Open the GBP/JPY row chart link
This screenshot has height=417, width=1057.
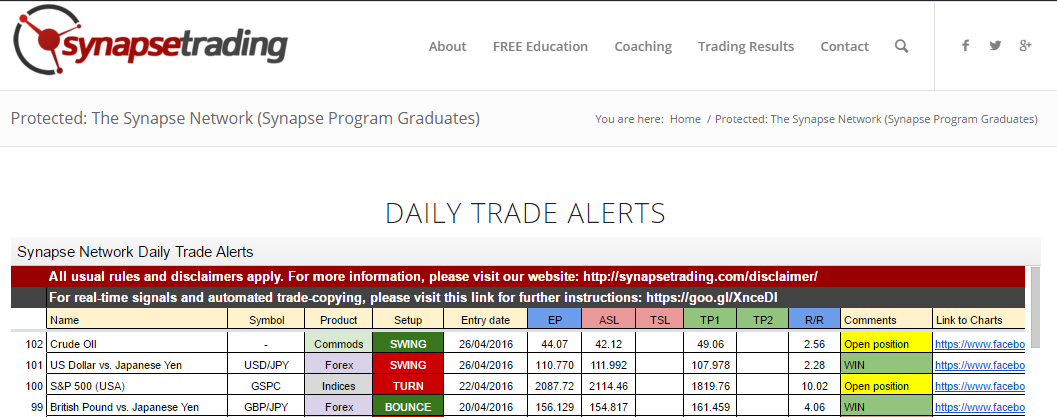point(979,408)
